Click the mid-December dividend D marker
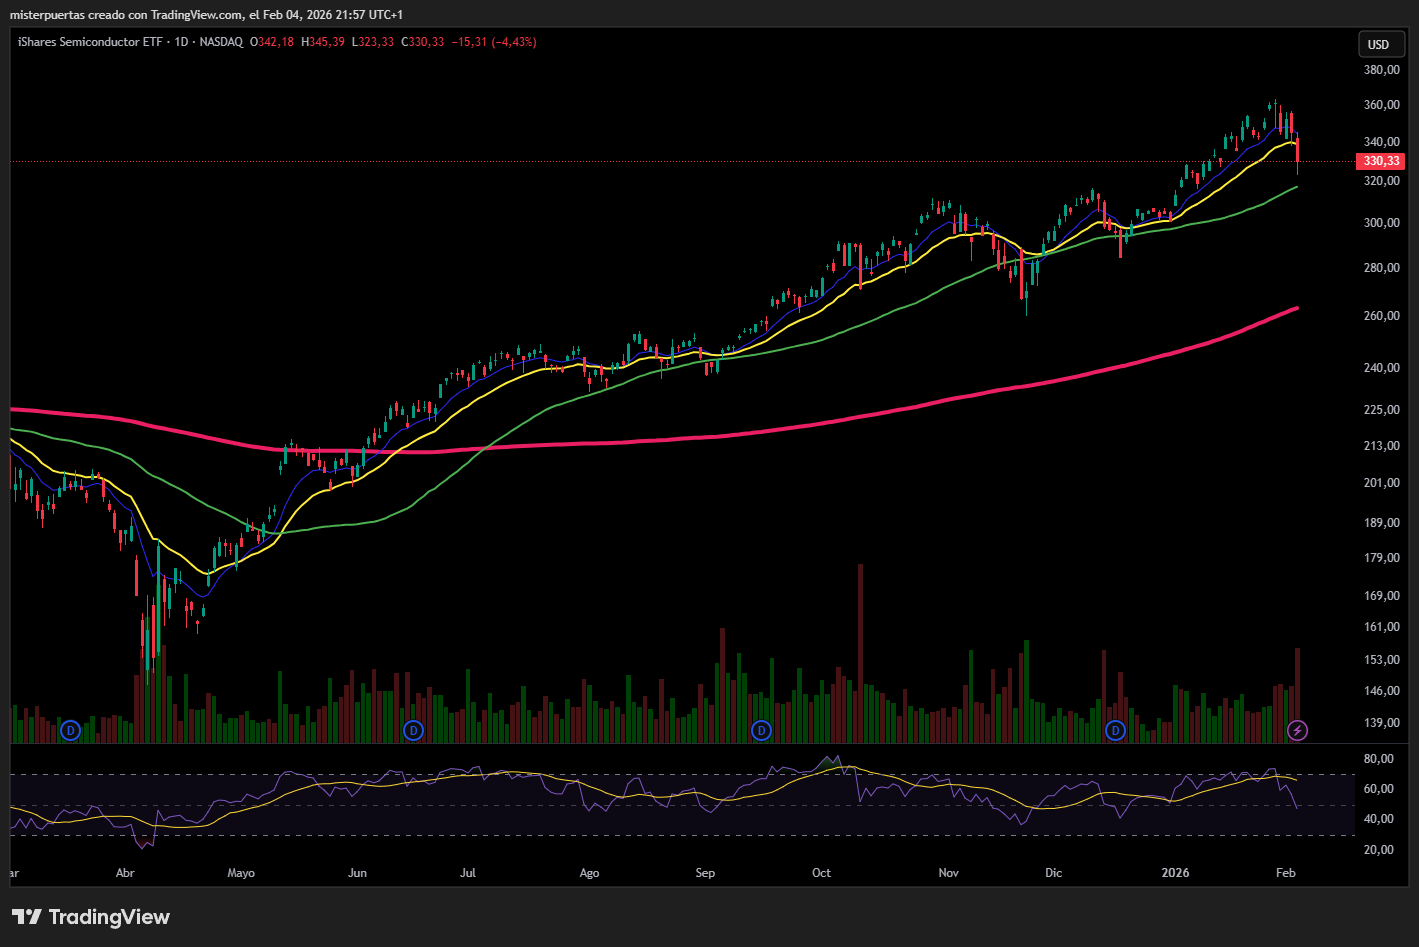Screen dimensions: 1419x947 (x=1115, y=731)
